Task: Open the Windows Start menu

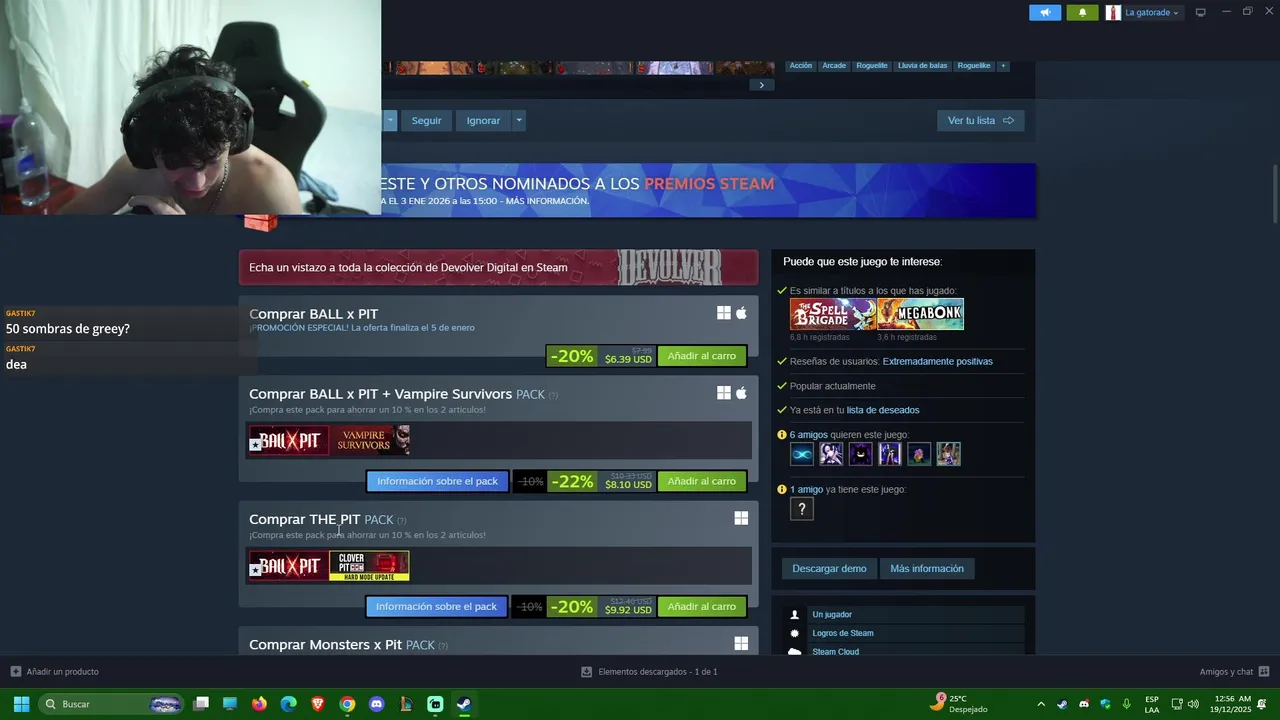Action: tap(21, 704)
